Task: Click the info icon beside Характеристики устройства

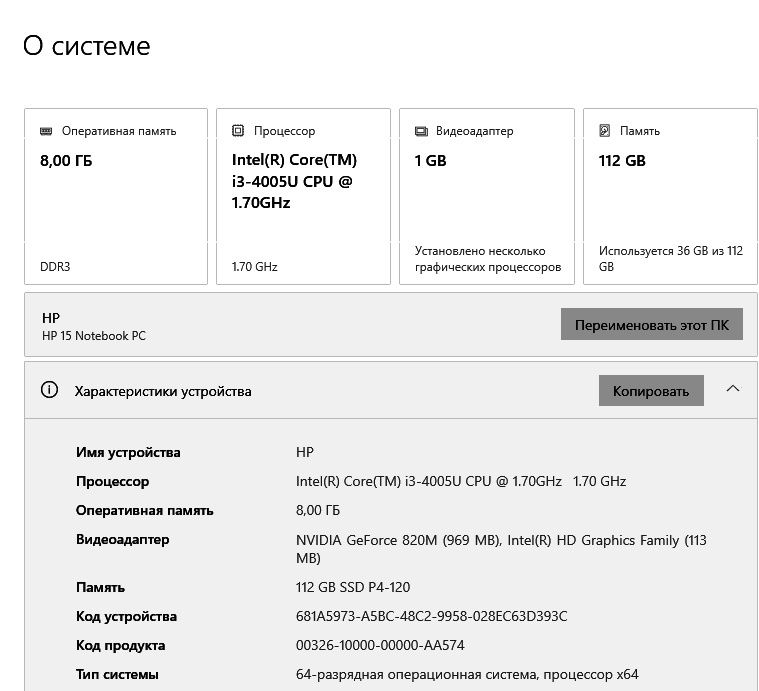Action: coord(49,390)
